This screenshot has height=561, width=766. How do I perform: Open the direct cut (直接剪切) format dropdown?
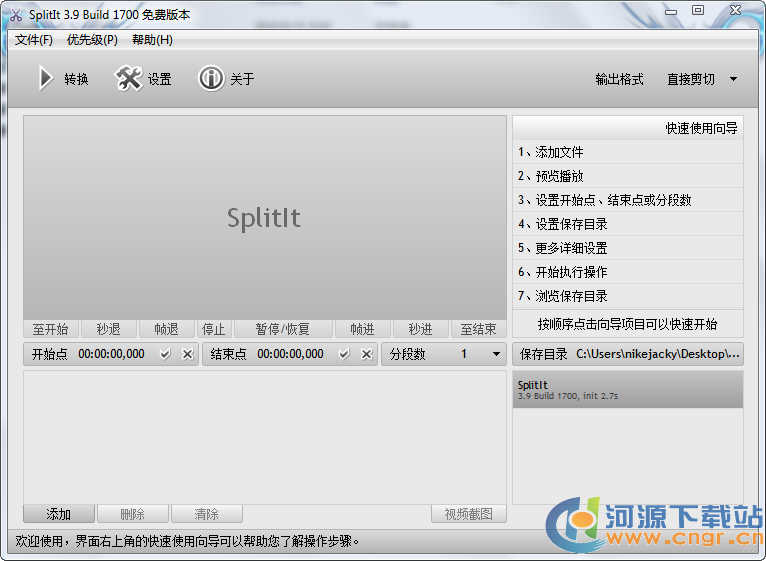point(732,79)
